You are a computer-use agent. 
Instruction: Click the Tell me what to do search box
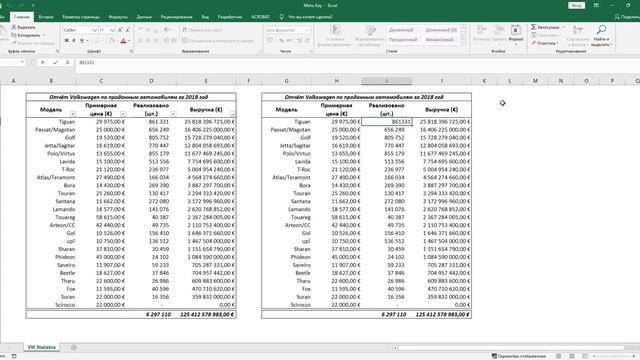click(x=306, y=17)
